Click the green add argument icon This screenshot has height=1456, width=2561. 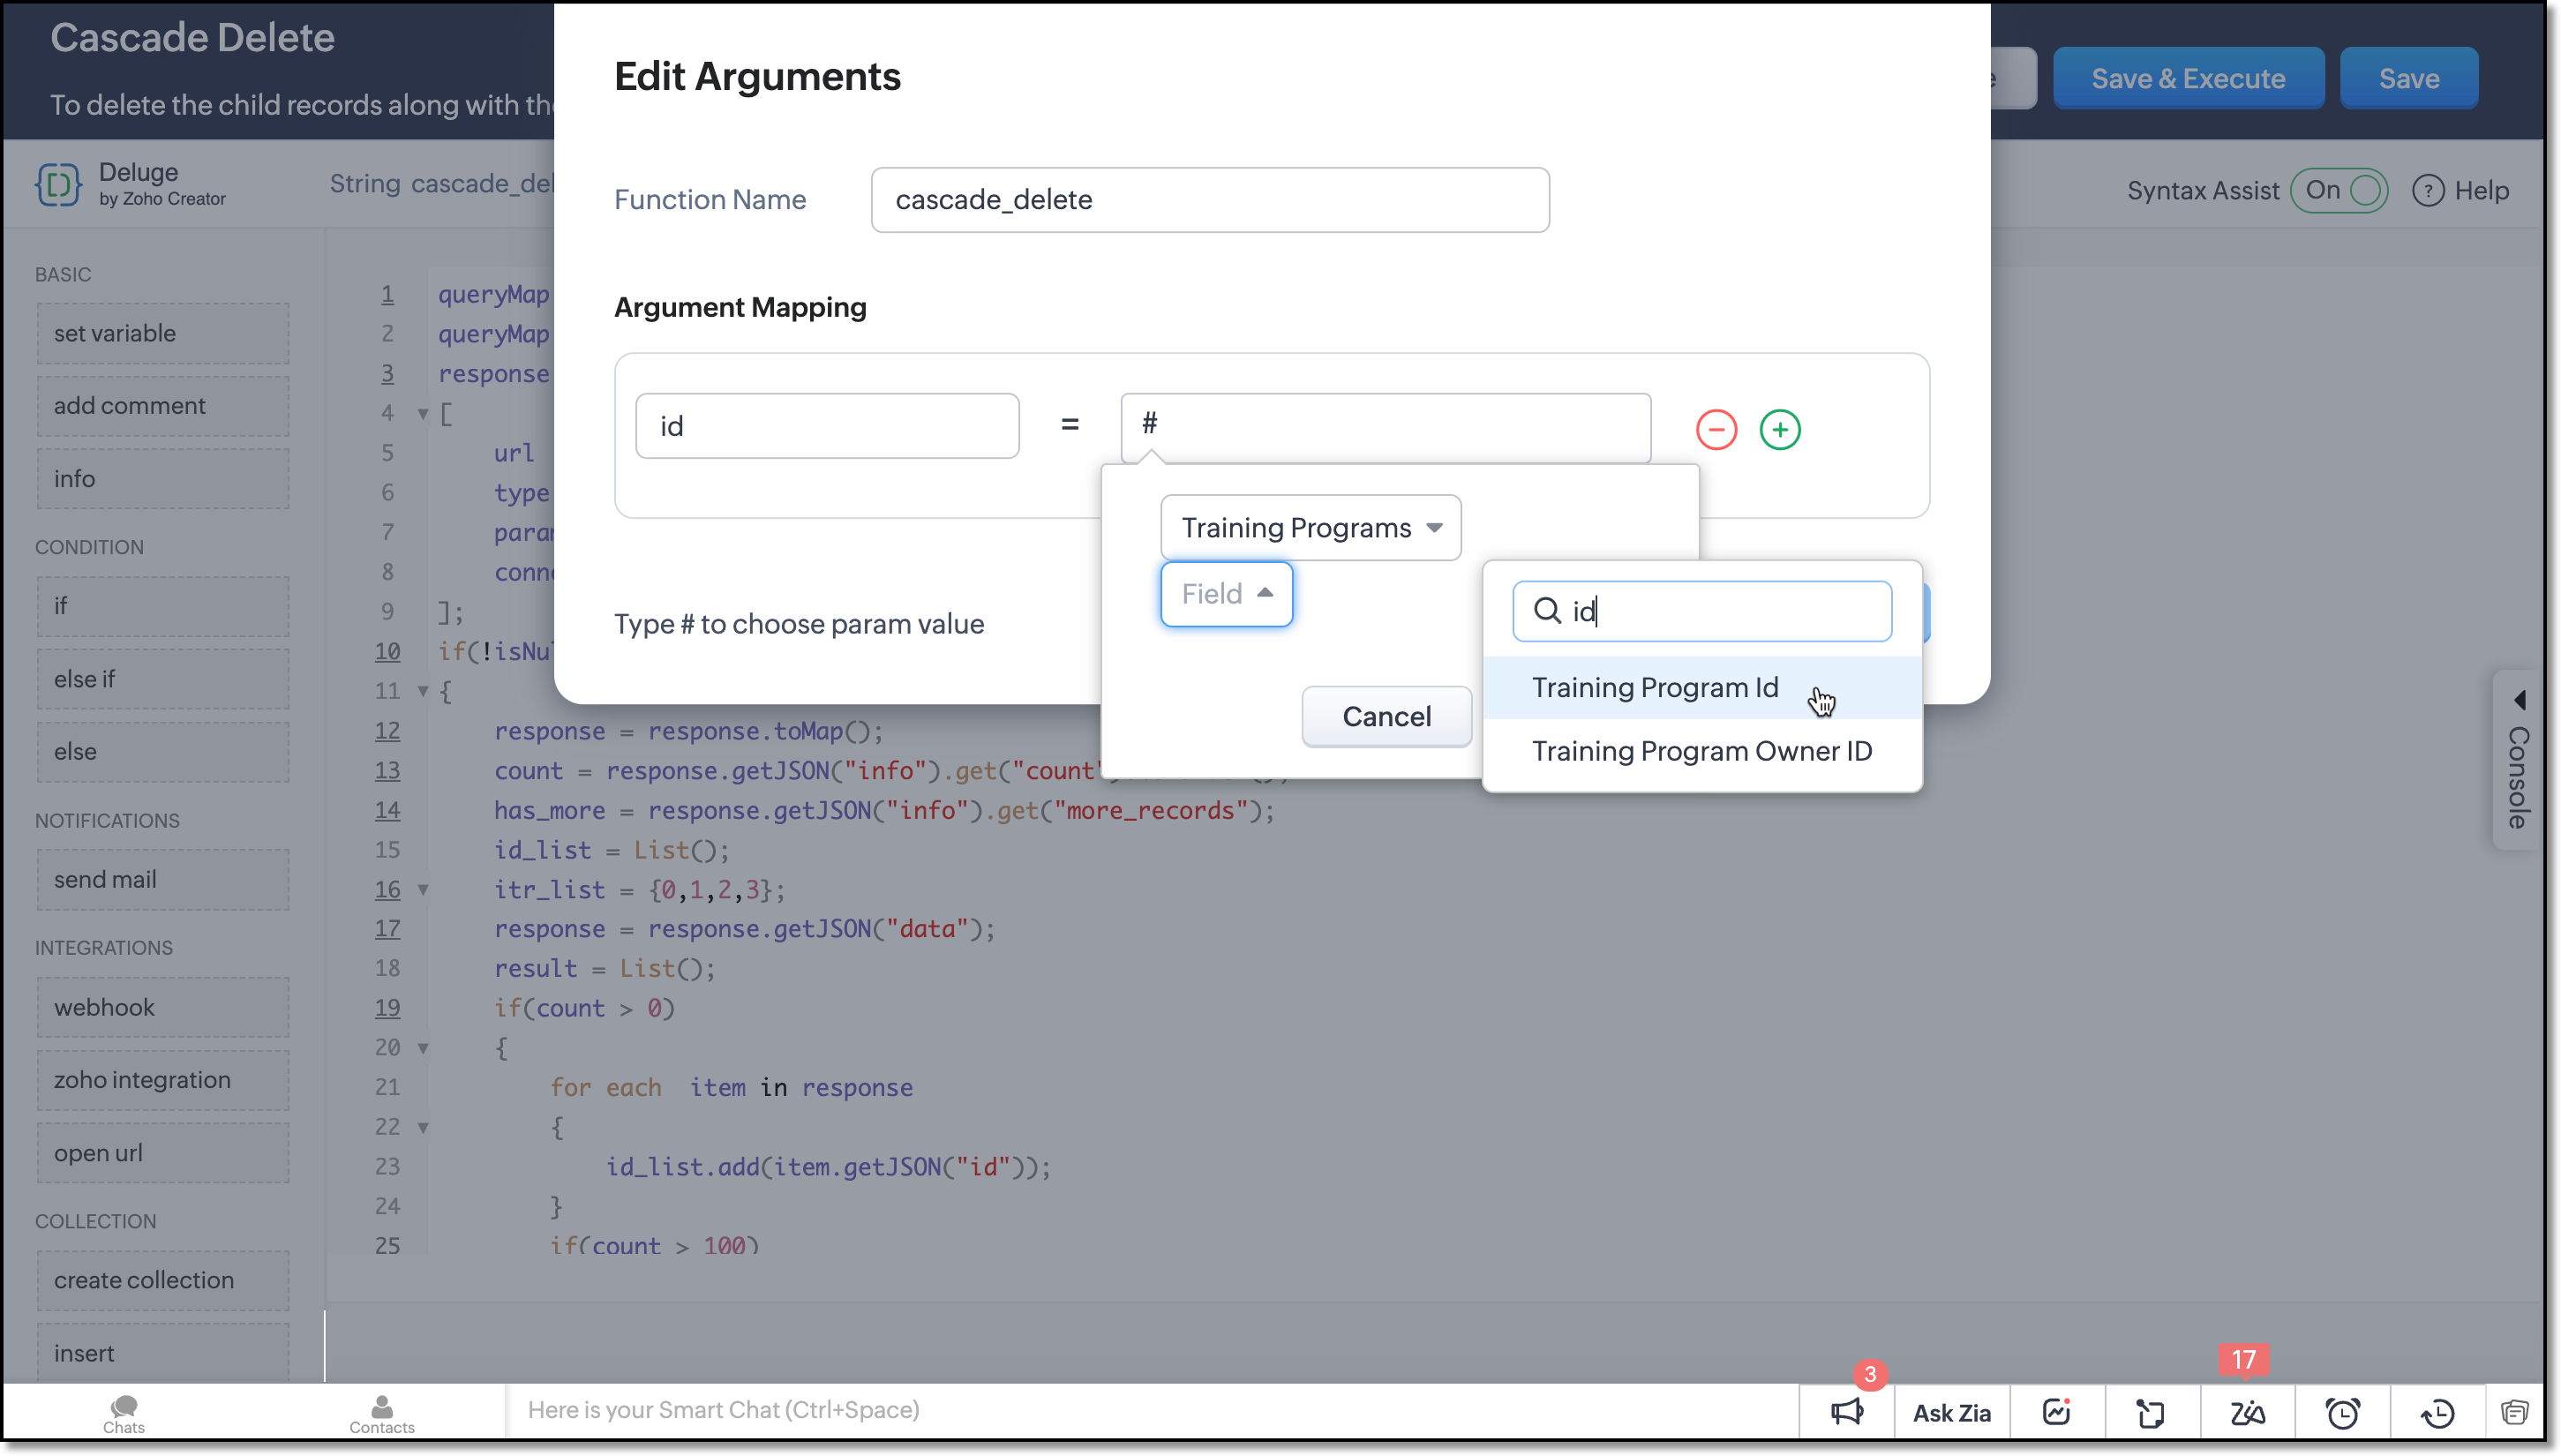1780,430
